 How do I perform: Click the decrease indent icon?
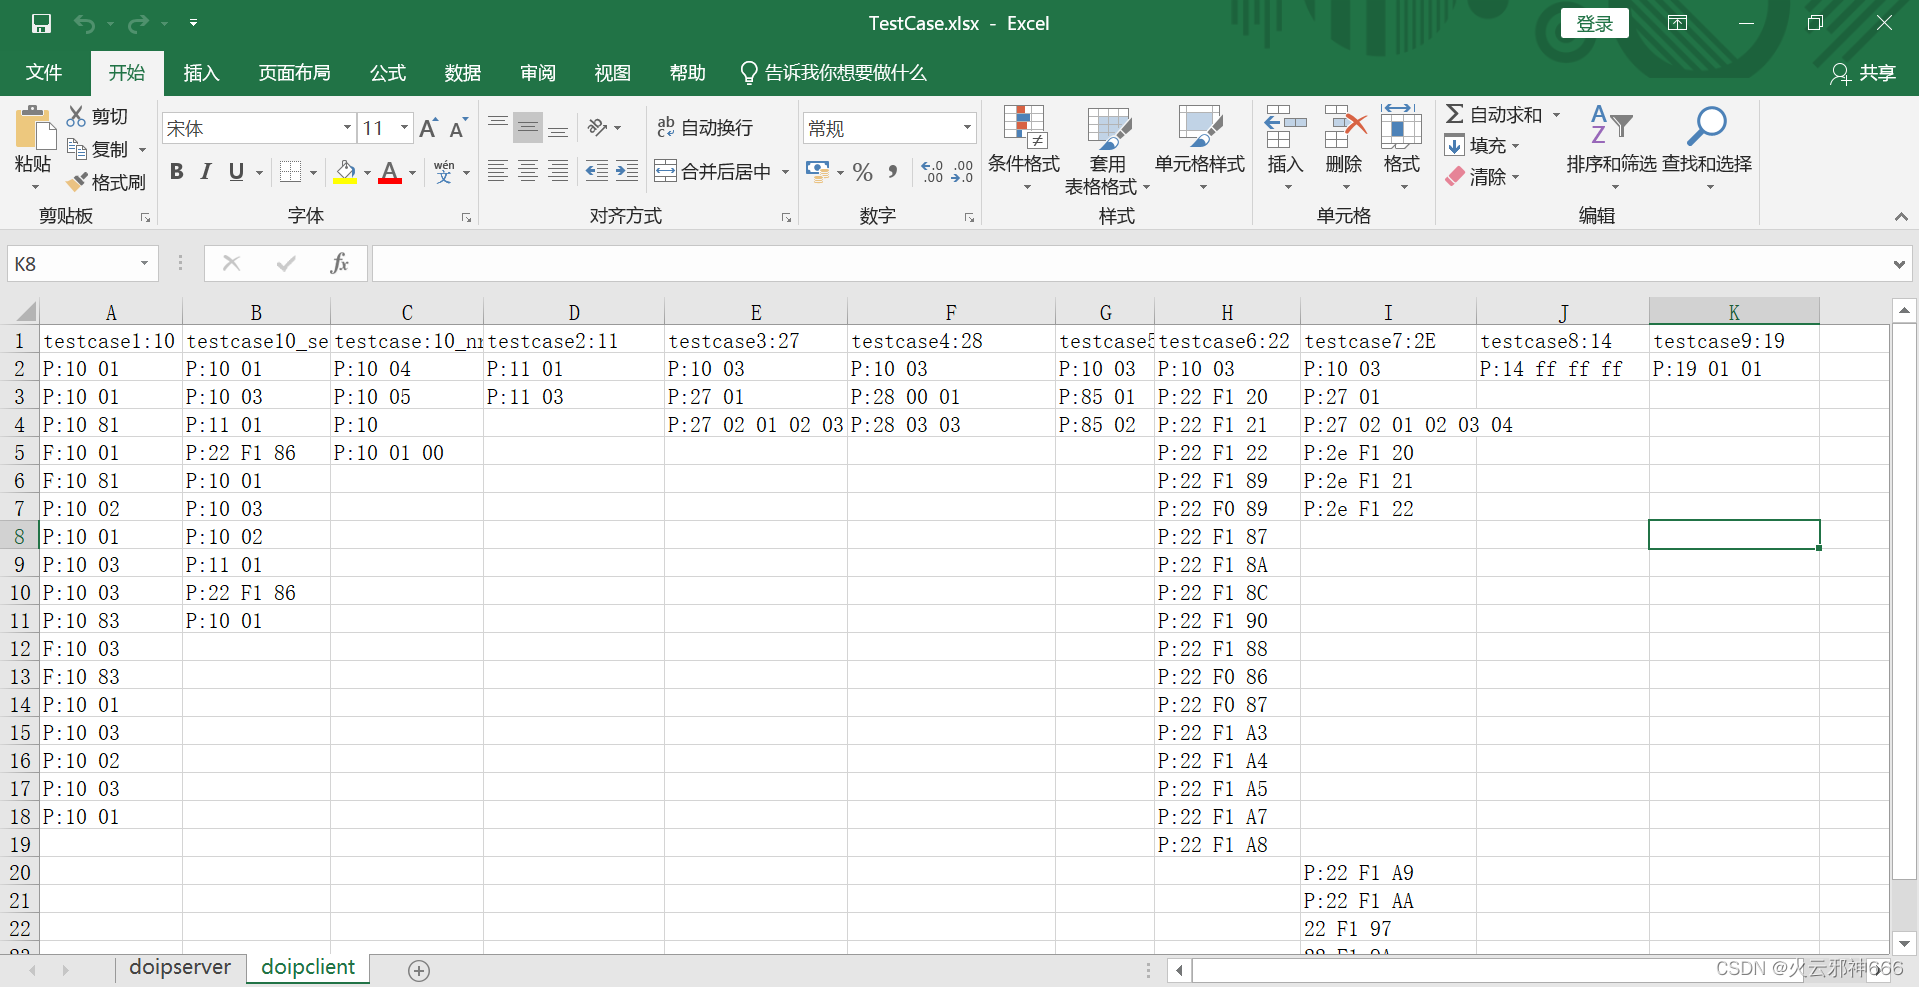pyautogui.click(x=597, y=171)
